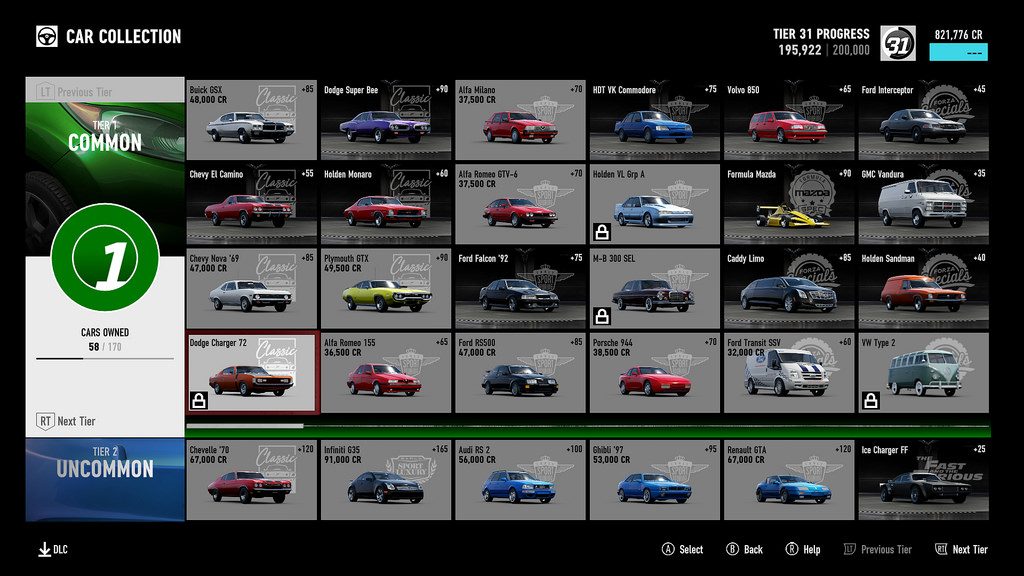Select the Alfa Romeo 155 tile

pos(386,373)
